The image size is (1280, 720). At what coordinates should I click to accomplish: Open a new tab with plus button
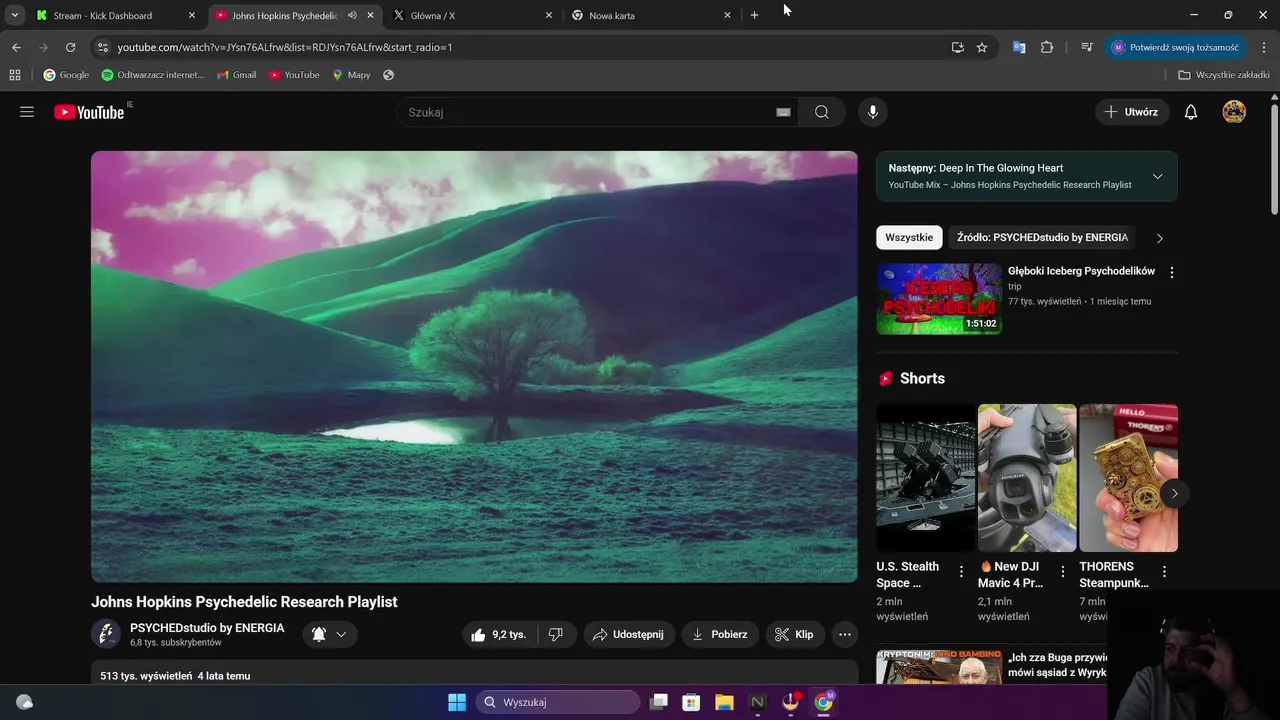tap(754, 15)
